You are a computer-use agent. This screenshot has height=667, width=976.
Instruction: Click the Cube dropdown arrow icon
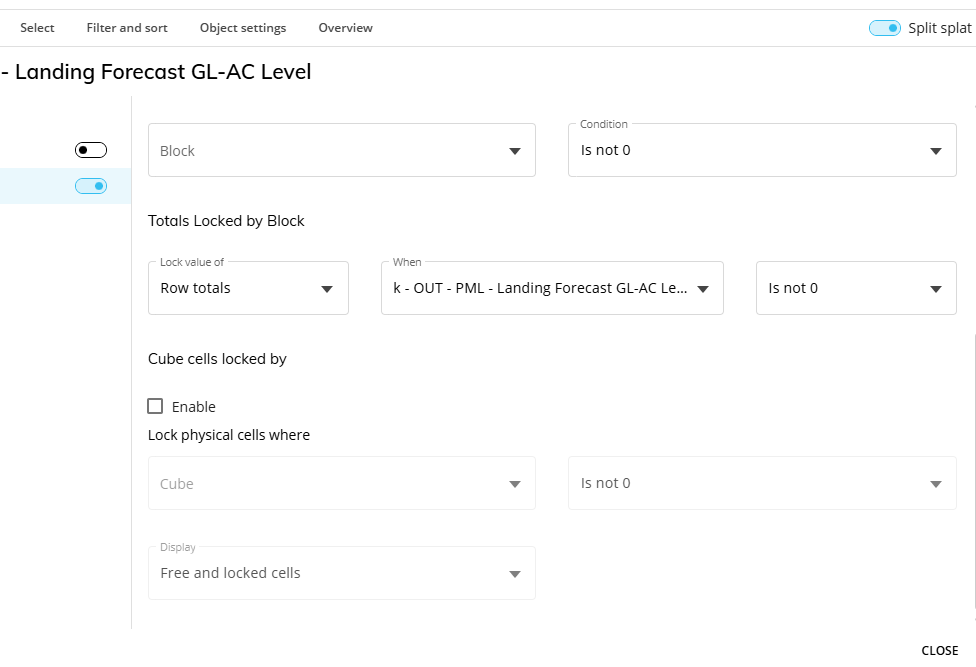(x=515, y=484)
